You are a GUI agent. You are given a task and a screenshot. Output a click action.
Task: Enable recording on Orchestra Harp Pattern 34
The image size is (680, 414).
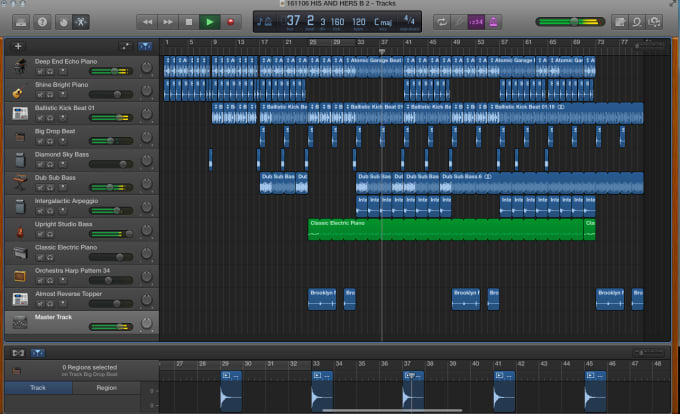point(63,280)
